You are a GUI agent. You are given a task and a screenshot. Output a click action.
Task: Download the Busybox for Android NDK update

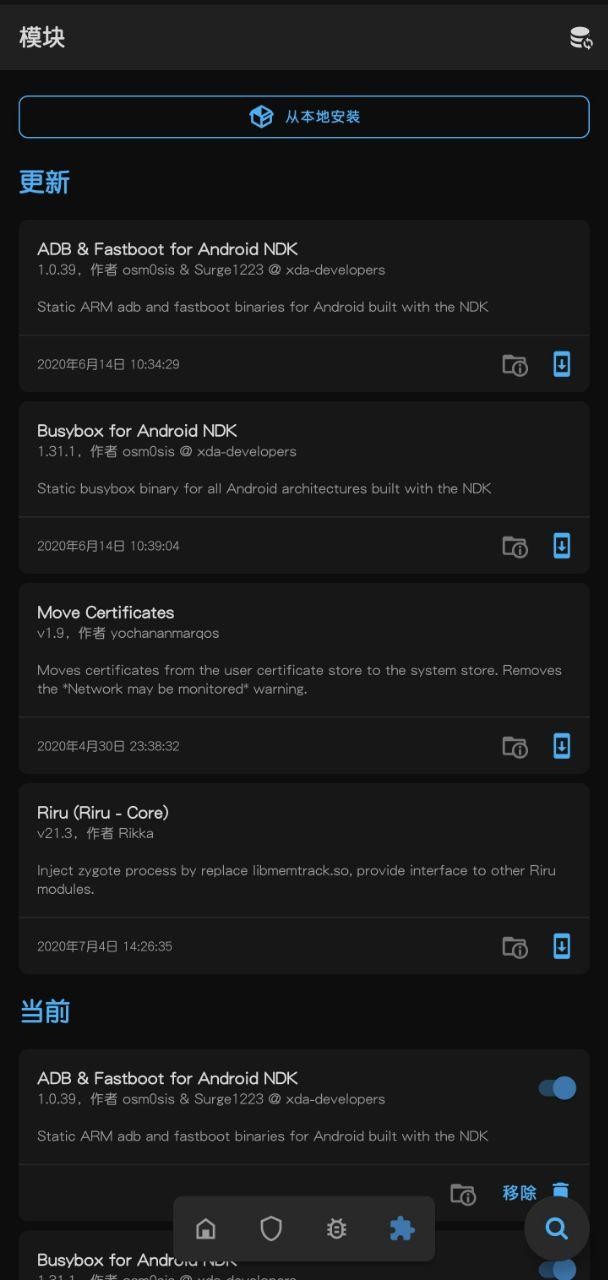pyautogui.click(x=561, y=546)
